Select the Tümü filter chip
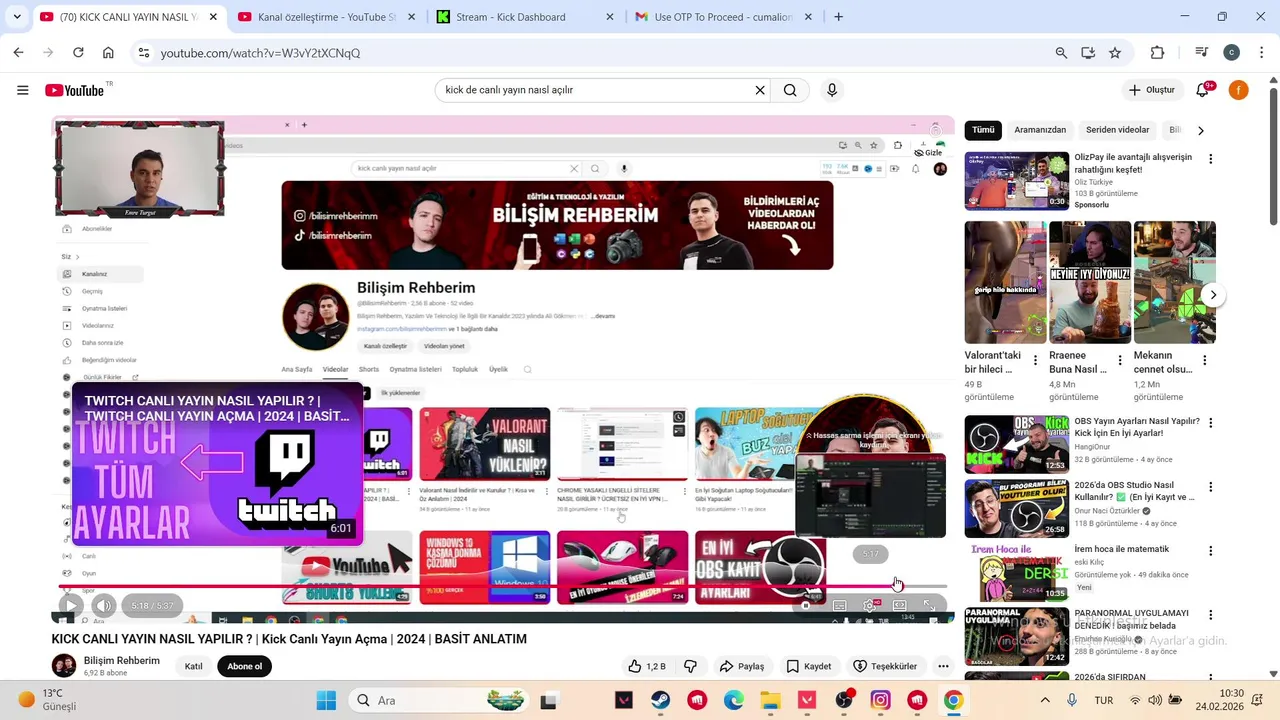 [984, 130]
